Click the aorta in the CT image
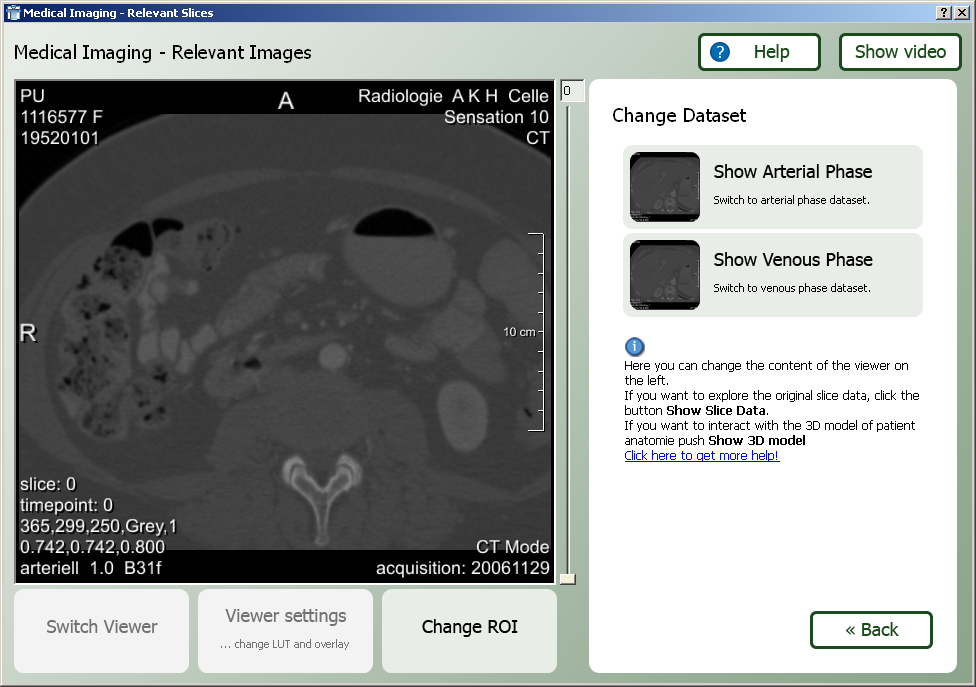 [x=329, y=354]
